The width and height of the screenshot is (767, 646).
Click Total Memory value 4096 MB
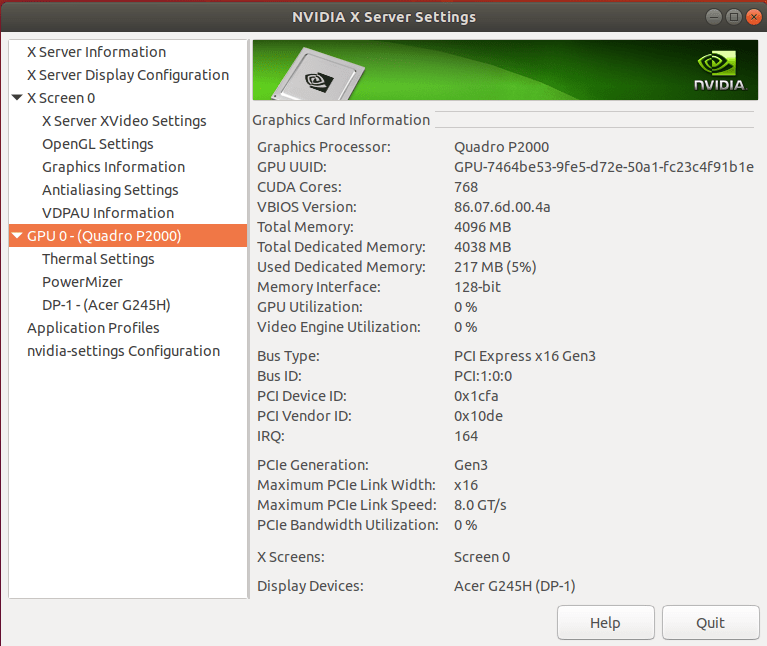tap(483, 227)
